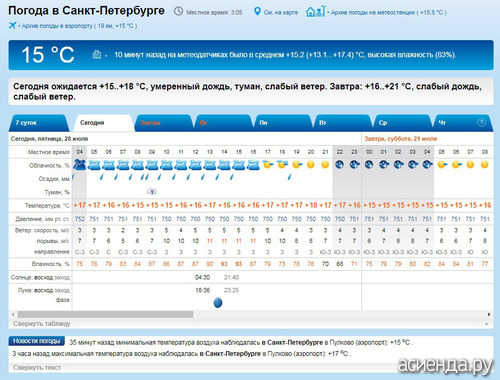Screen dimensions: 500x380
Task: Click the weather station house icon
Action: tap(315, 12)
